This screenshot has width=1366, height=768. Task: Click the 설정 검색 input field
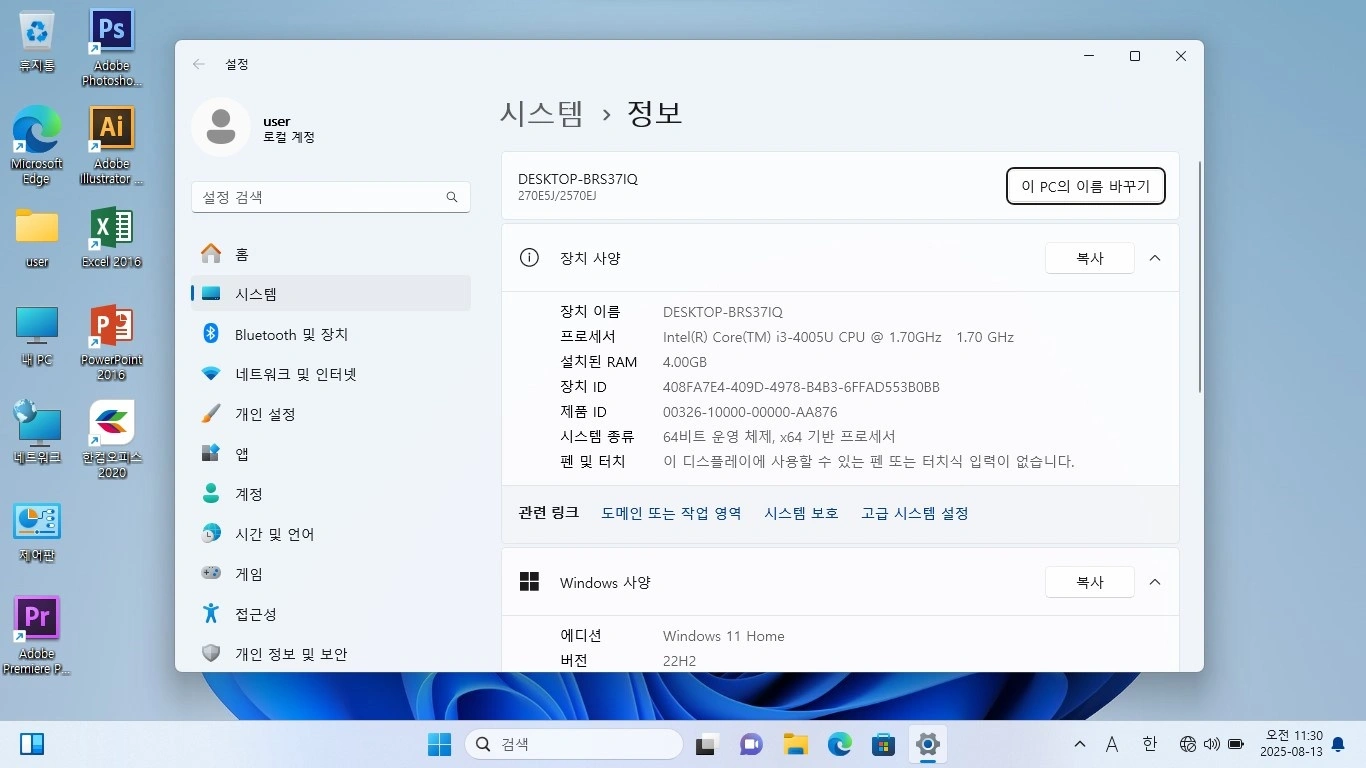[x=331, y=197]
